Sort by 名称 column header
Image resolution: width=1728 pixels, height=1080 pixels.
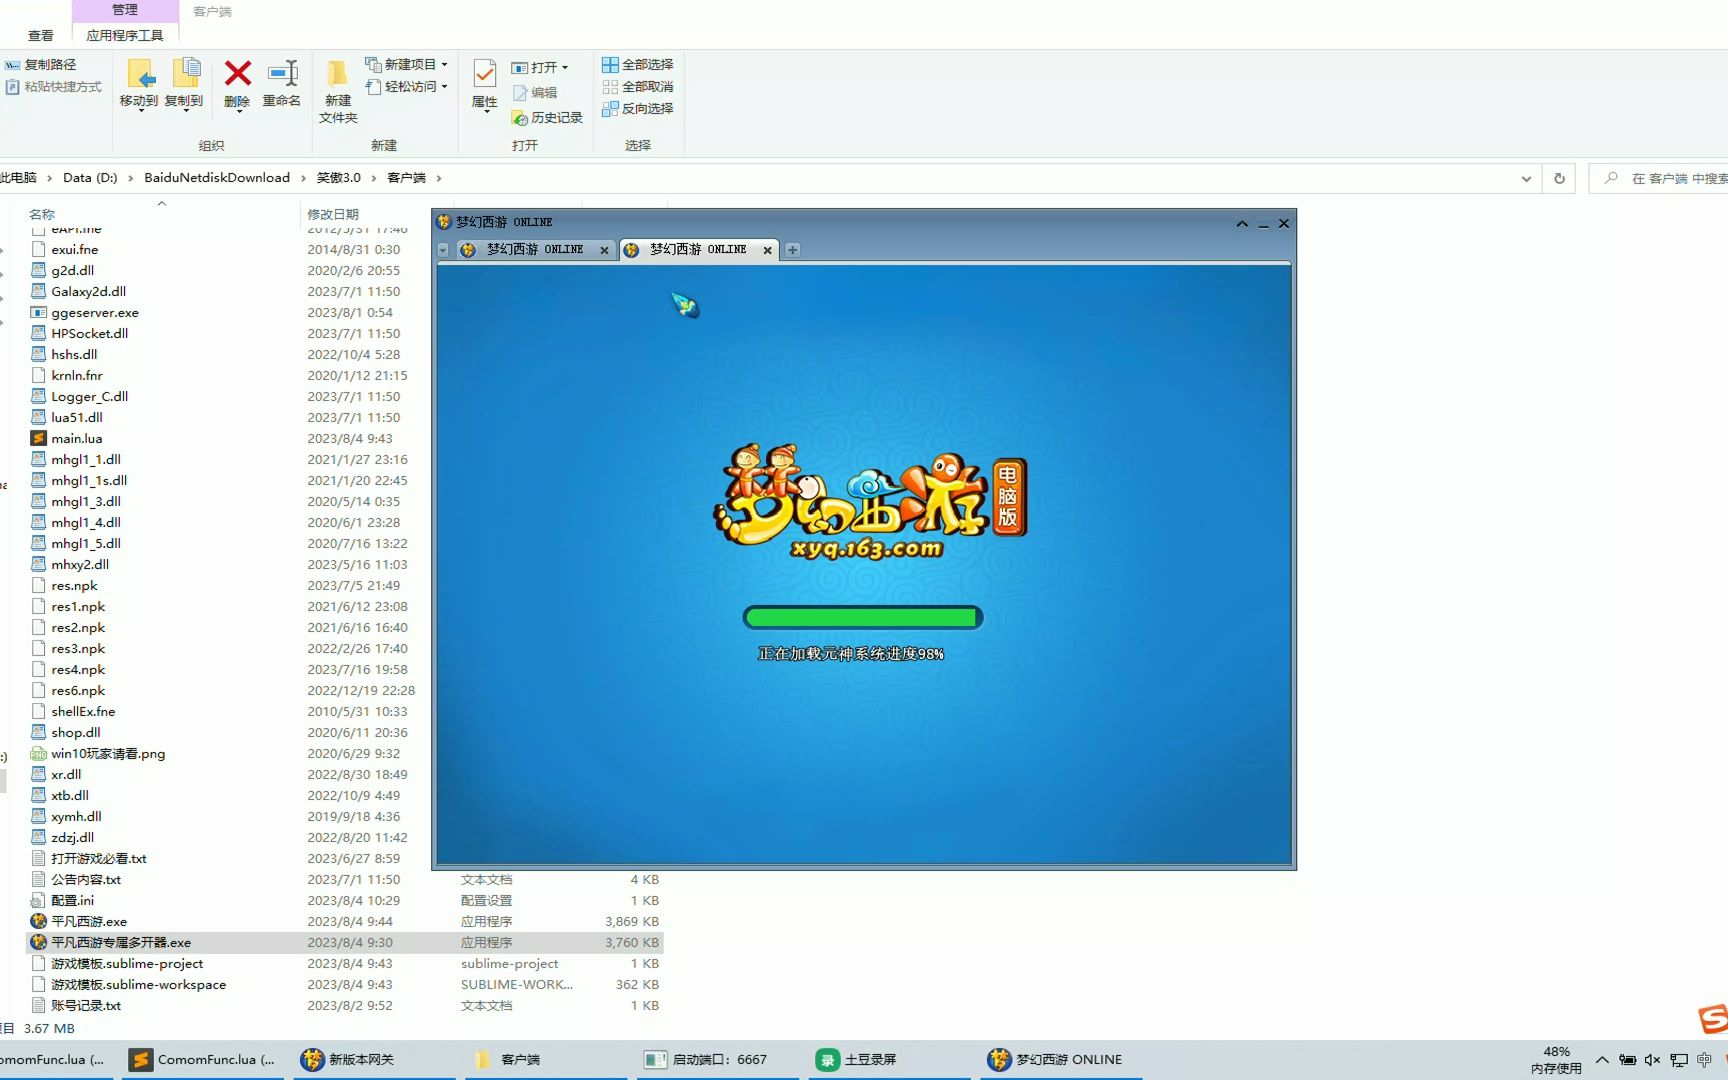(x=42, y=214)
